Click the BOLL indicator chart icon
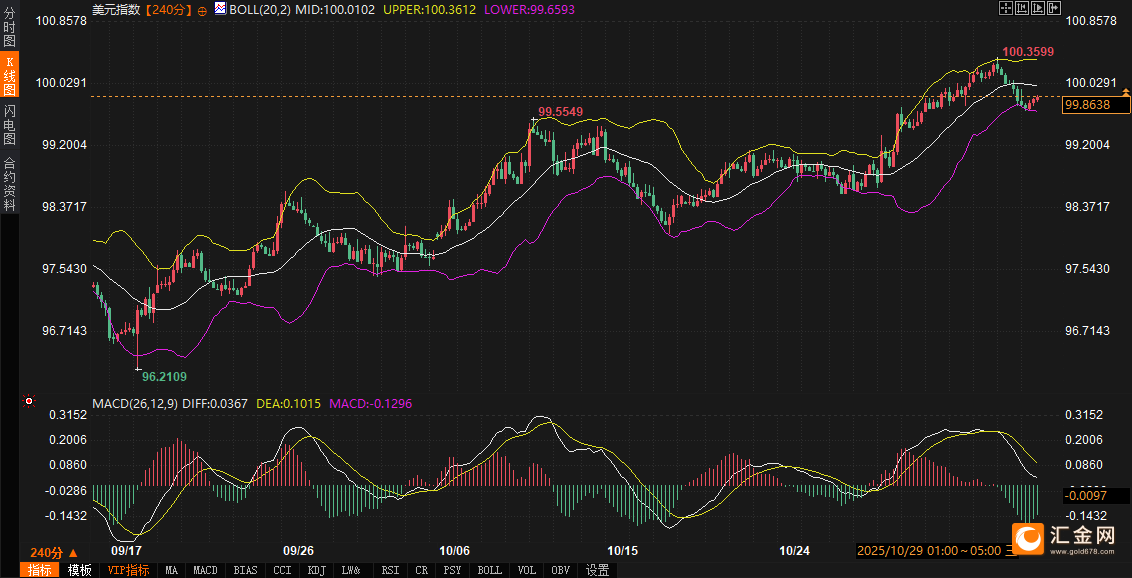 tap(220, 9)
